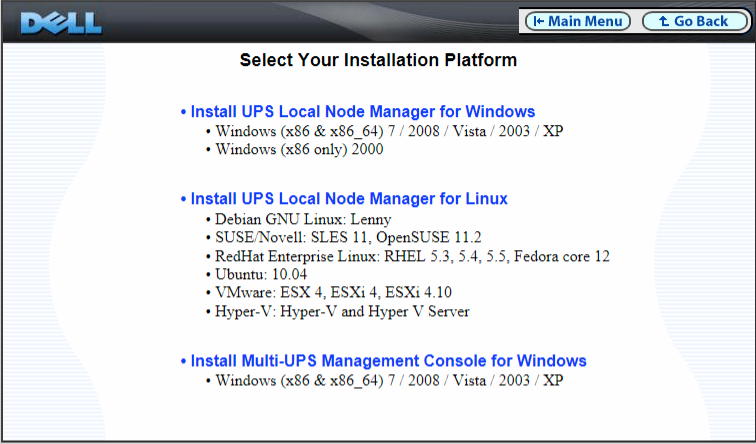The height and width of the screenshot is (444, 756).
Task: Click the Main Menu button
Action: pos(577,21)
